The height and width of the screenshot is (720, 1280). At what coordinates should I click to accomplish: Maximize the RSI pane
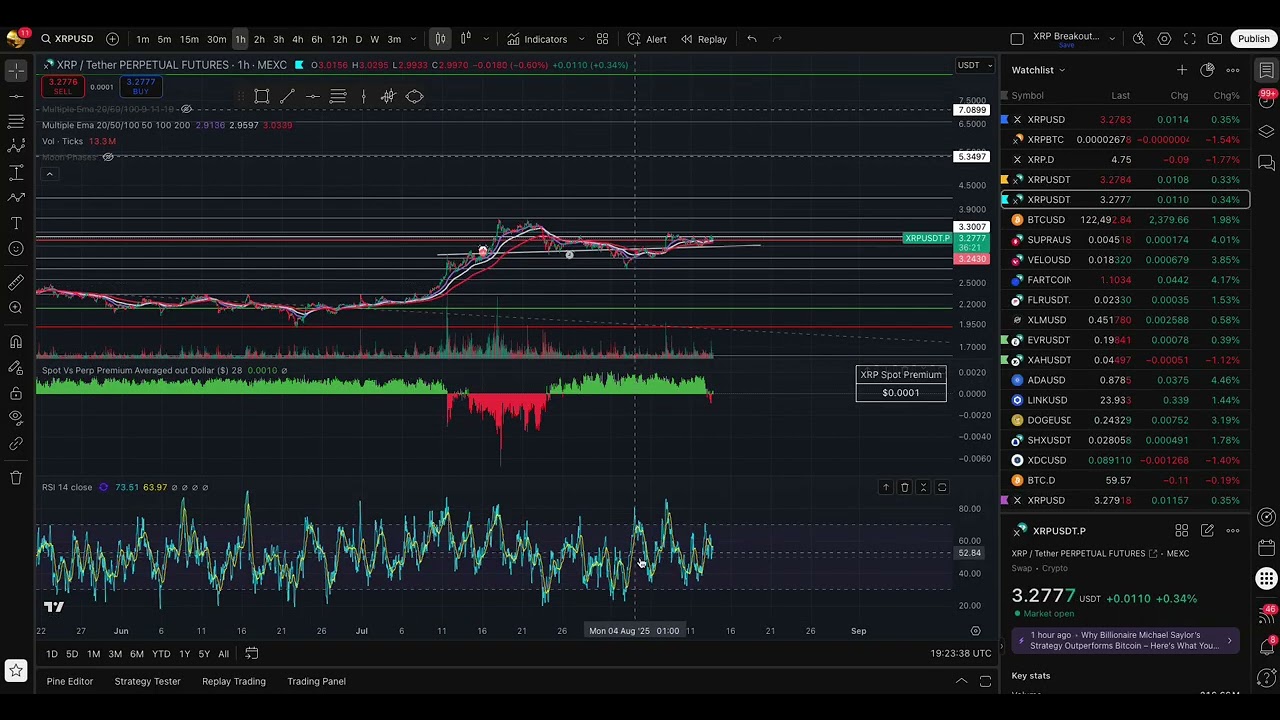point(942,487)
